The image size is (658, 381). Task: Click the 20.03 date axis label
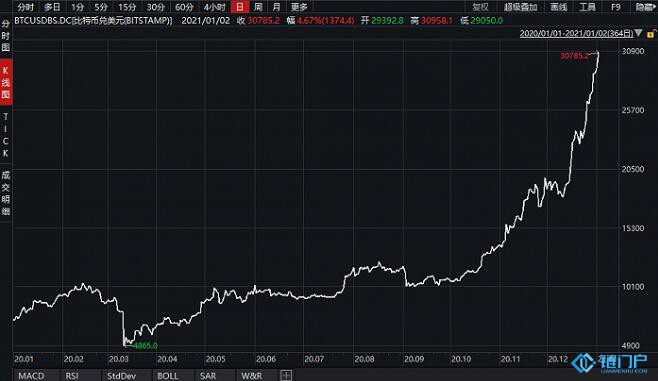(x=118, y=359)
